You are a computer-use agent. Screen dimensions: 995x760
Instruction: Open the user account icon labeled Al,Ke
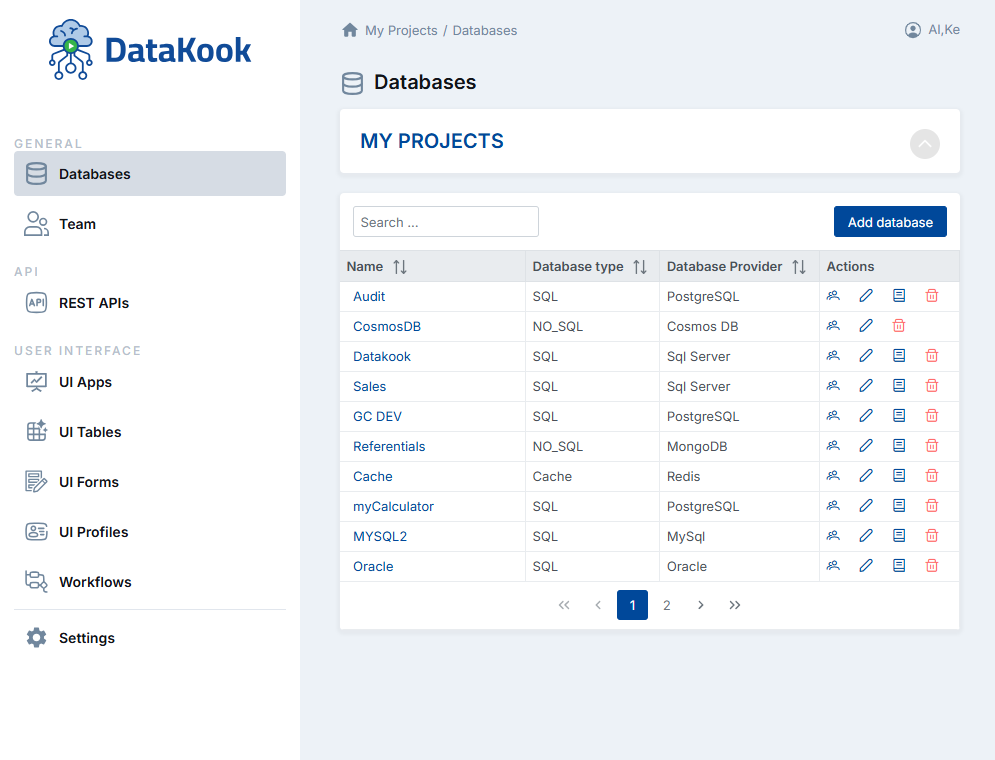point(913,29)
